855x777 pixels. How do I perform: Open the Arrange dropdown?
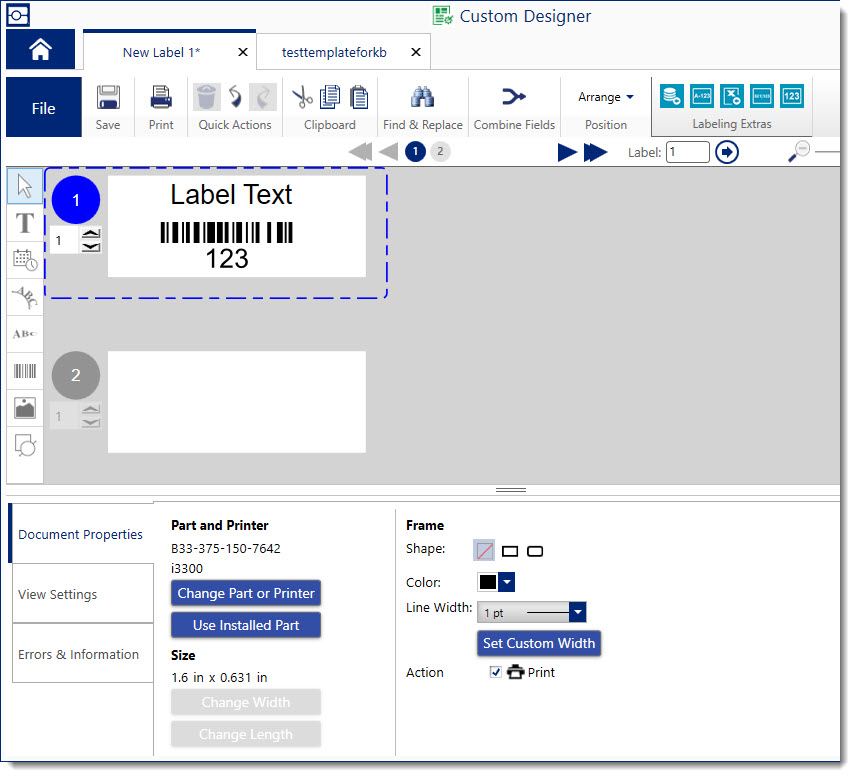pos(606,97)
